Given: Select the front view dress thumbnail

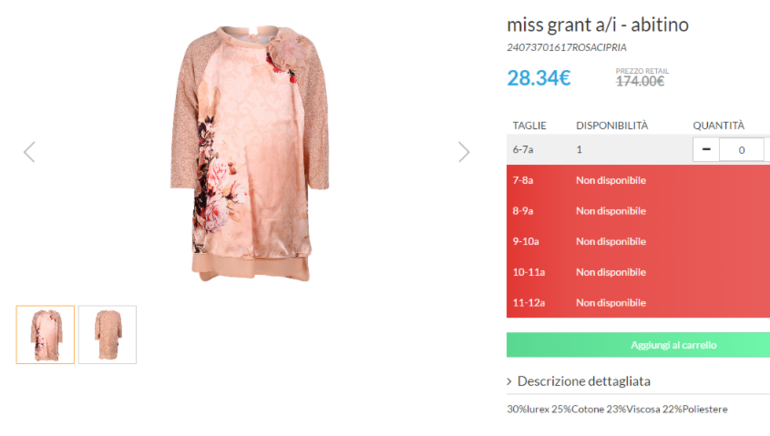Looking at the screenshot, I should pos(45,334).
